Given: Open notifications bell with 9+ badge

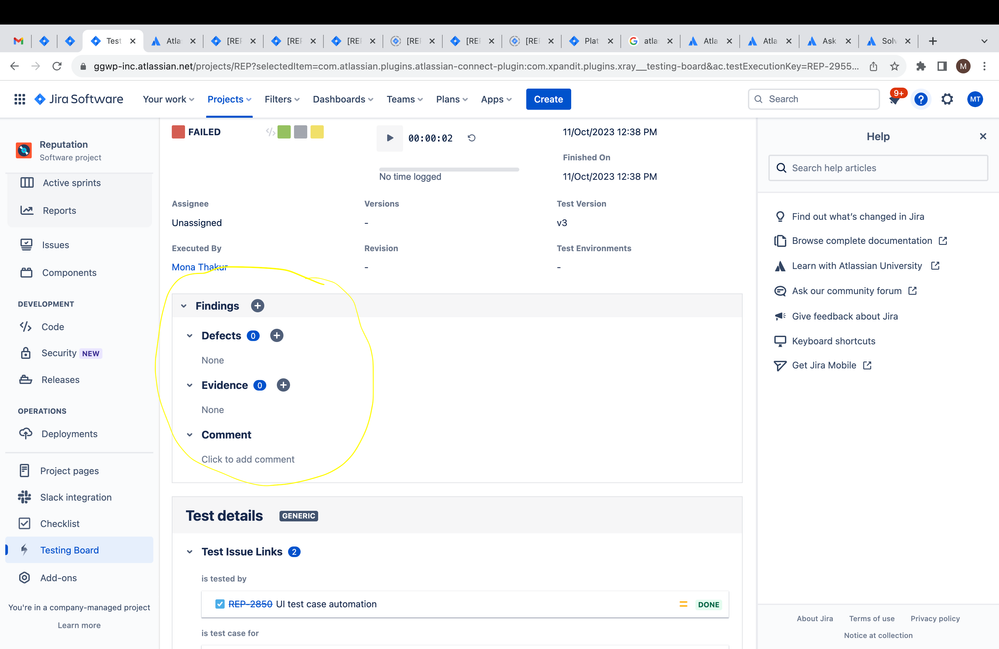Looking at the screenshot, I should click(x=895, y=99).
